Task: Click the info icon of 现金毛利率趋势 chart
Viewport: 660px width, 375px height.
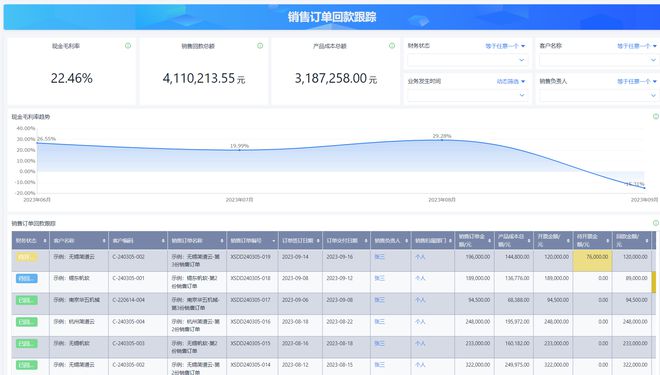Action: click(656, 116)
